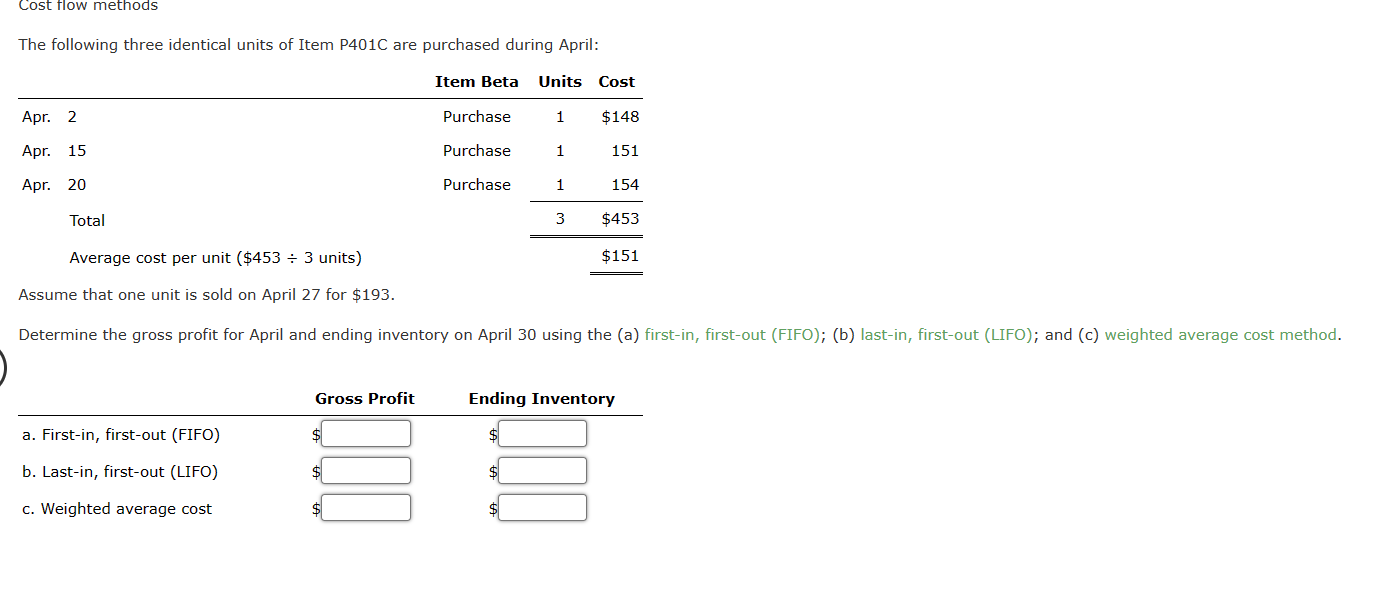Click the Apr. 20 Purchase row

point(330,184)
